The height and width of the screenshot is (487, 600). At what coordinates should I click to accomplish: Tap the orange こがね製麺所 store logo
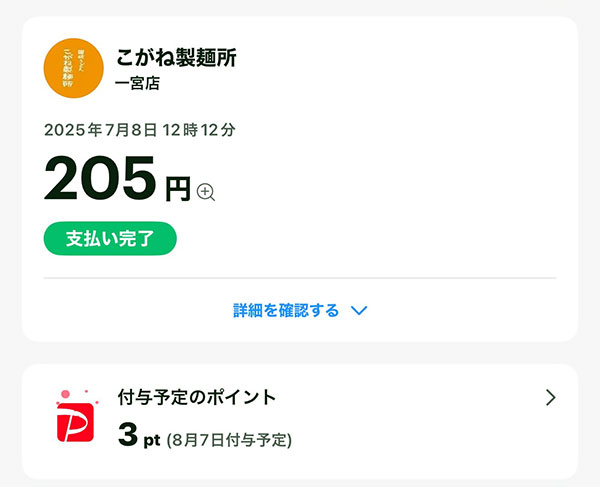click(73, 68)
